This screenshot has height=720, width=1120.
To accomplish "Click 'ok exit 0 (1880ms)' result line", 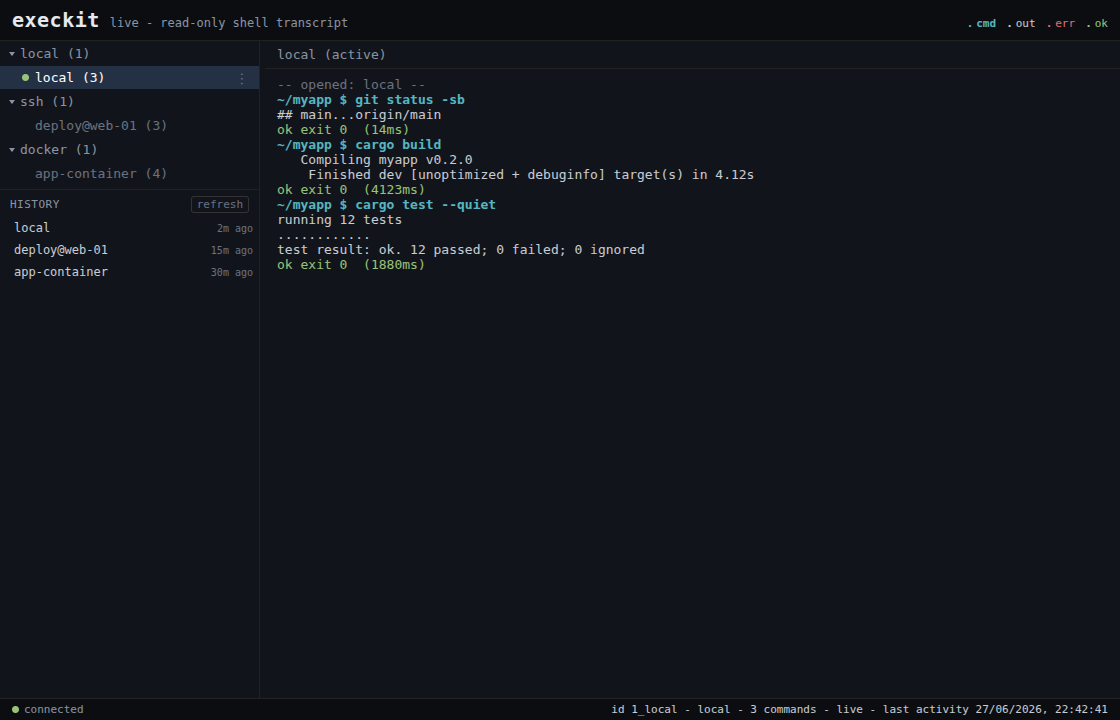I will pos(351,265).
